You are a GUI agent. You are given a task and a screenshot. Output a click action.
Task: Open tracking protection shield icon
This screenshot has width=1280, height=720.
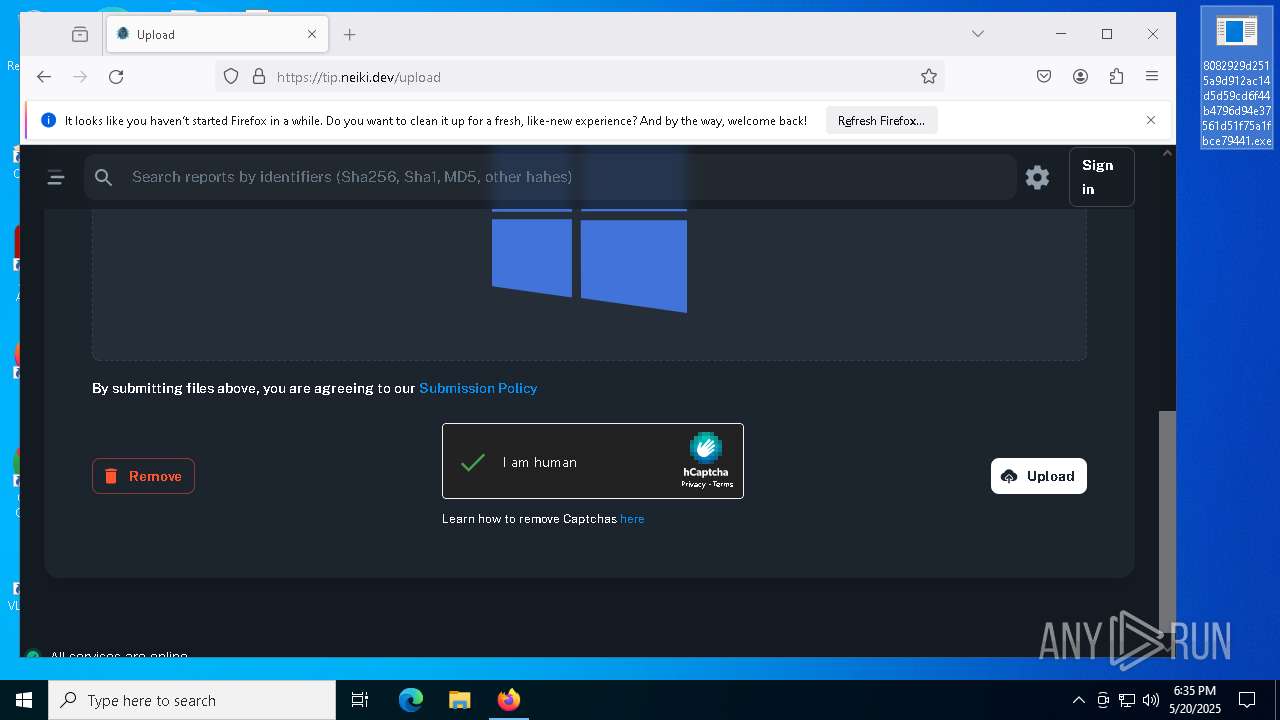[x=231, y=77]
